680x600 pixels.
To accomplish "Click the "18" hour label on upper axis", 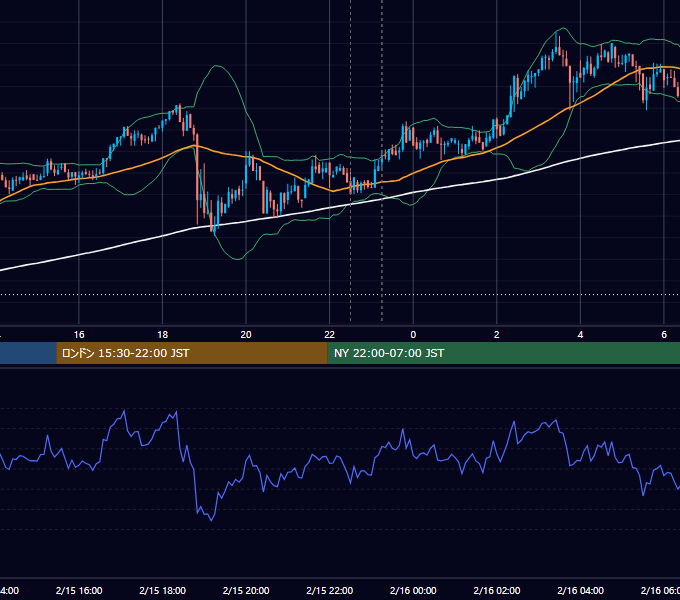I will click(x=163, y=335).
